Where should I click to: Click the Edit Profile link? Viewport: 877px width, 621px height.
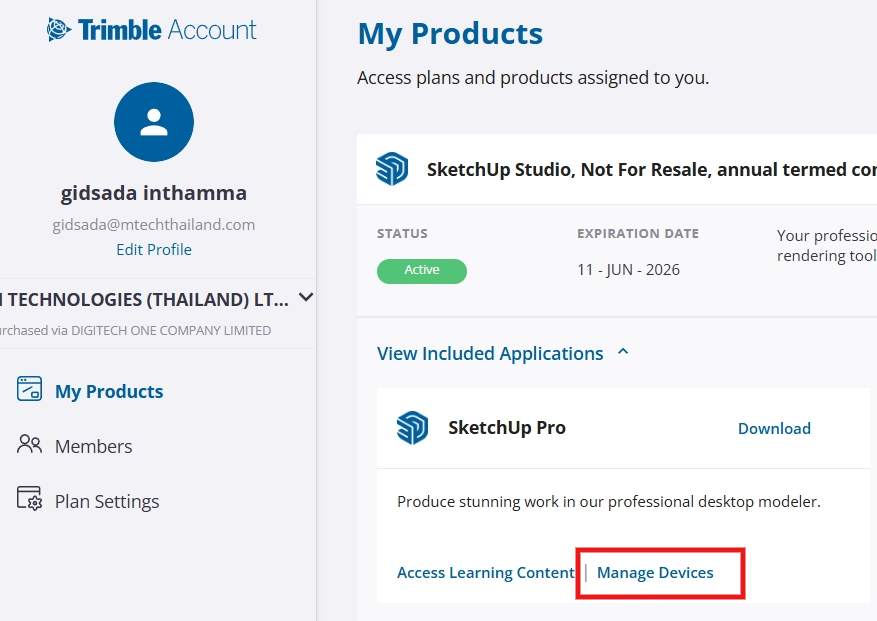[154, 249]
